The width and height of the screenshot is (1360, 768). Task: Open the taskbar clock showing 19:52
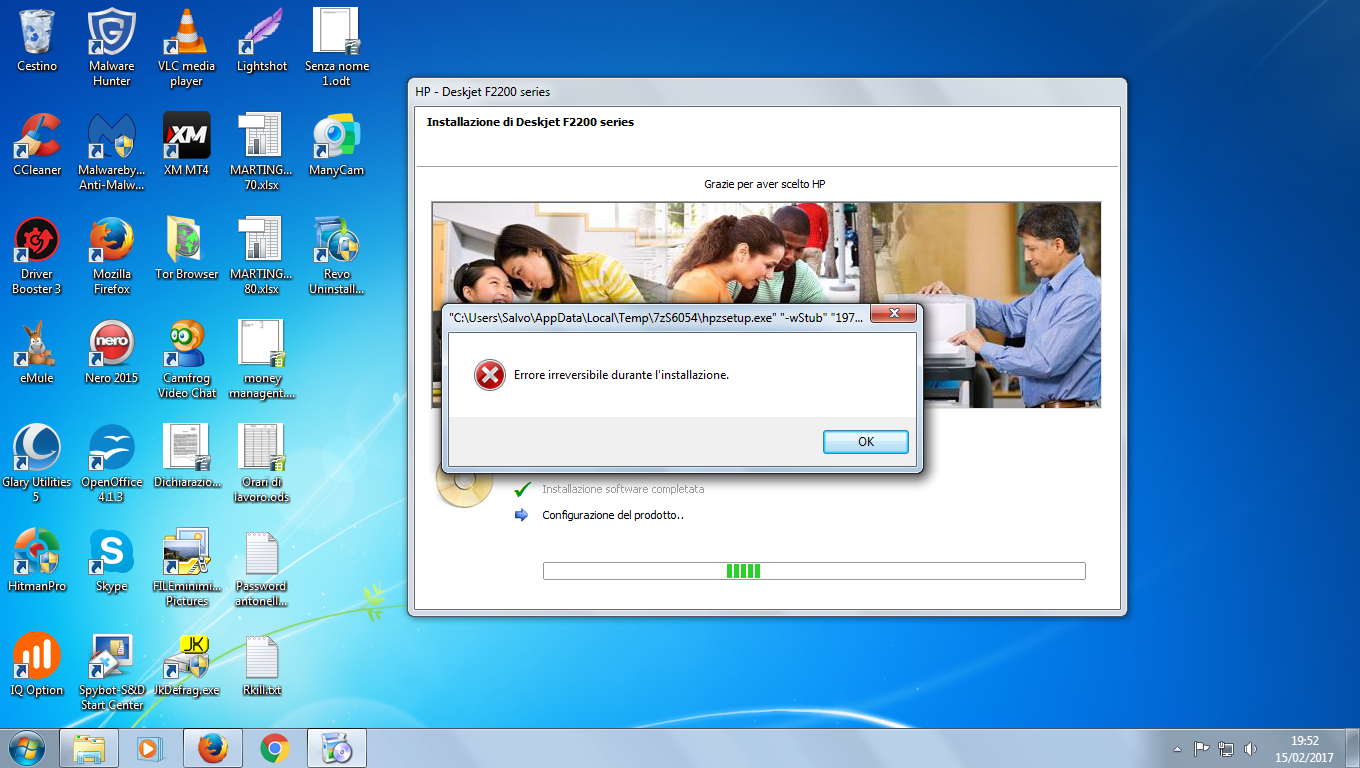tap(1305, 748)
